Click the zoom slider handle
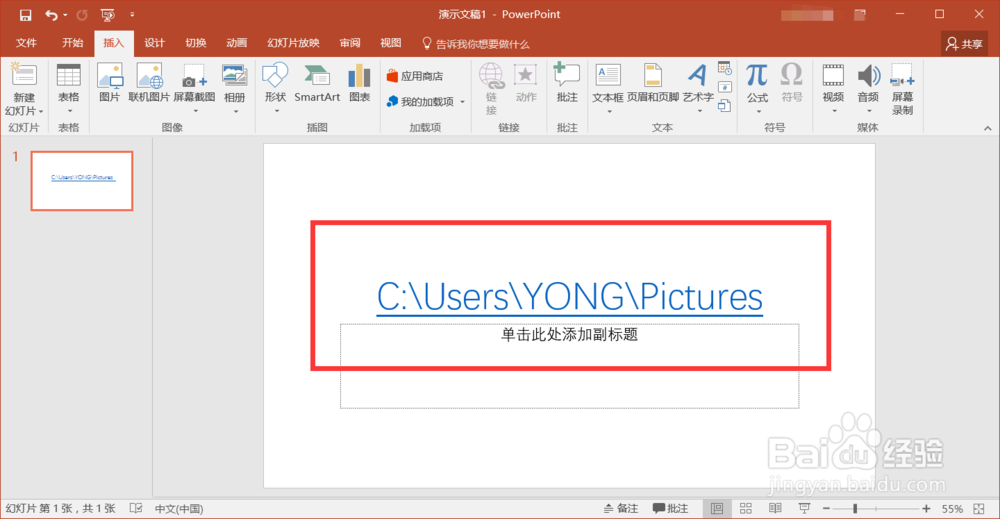The height and width of the screenshot is (519, 1000). pyautogui.click(x=855, y=508)
